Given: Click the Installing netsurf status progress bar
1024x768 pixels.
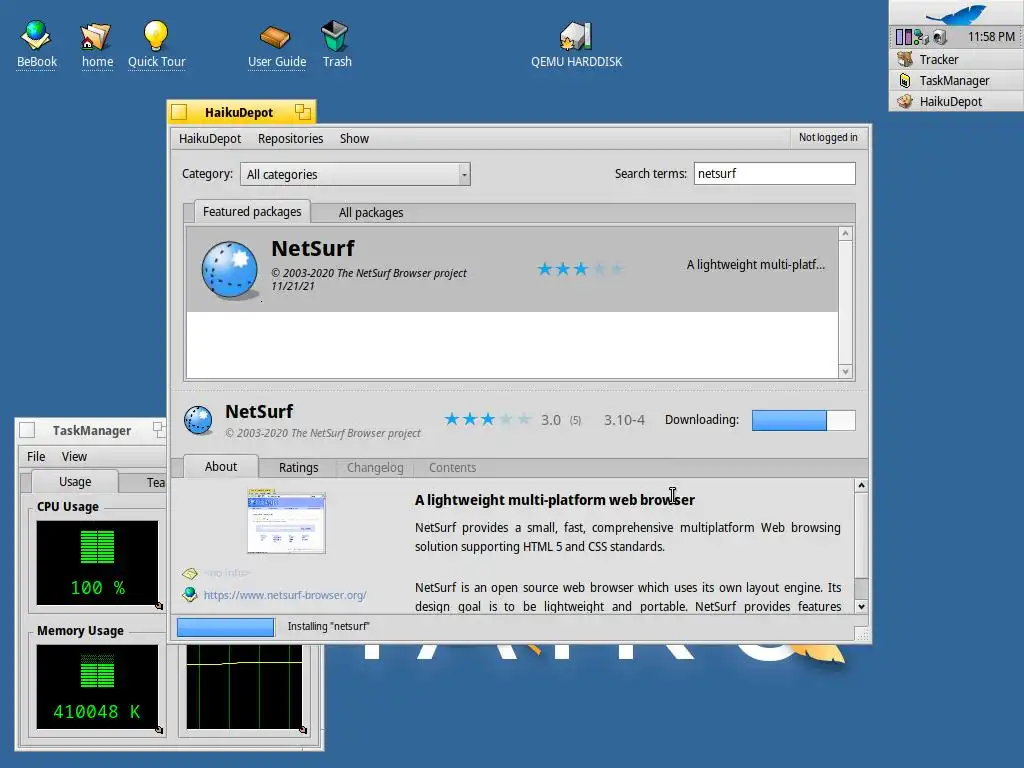Looking at the screenshot, I should (225, 627).
